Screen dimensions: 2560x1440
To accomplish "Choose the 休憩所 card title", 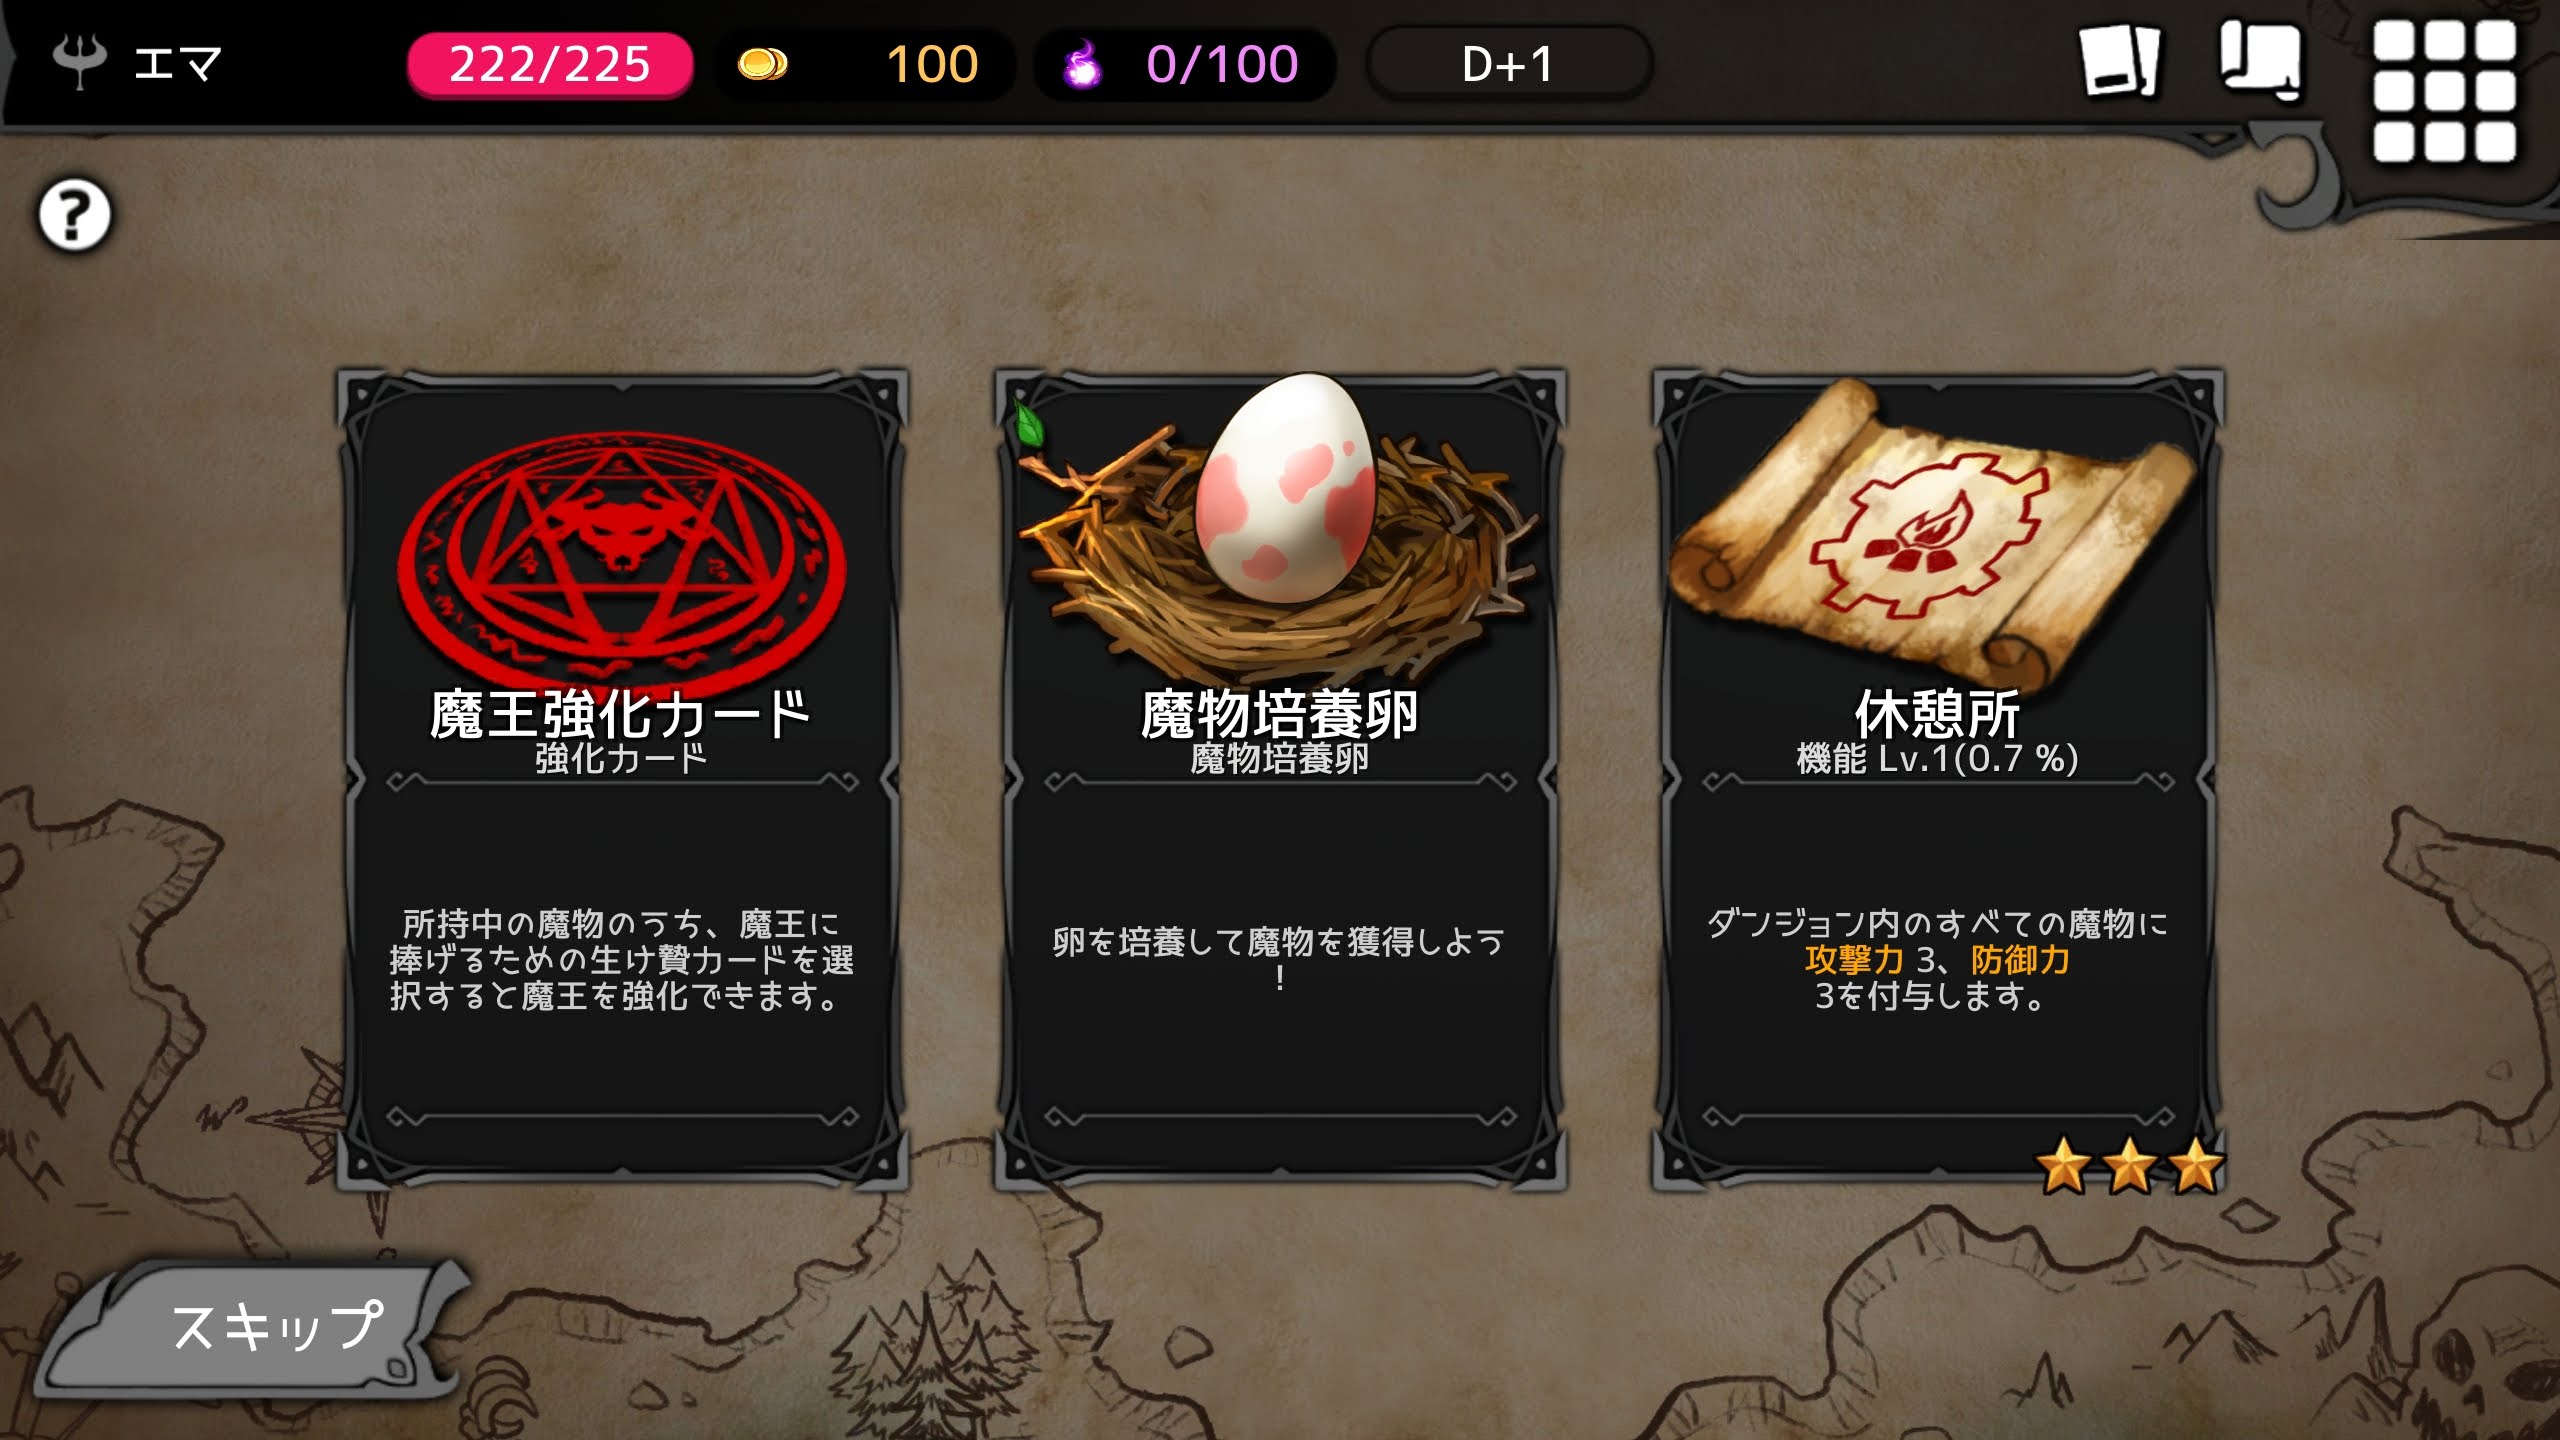I will click(x=1937, y=714).
